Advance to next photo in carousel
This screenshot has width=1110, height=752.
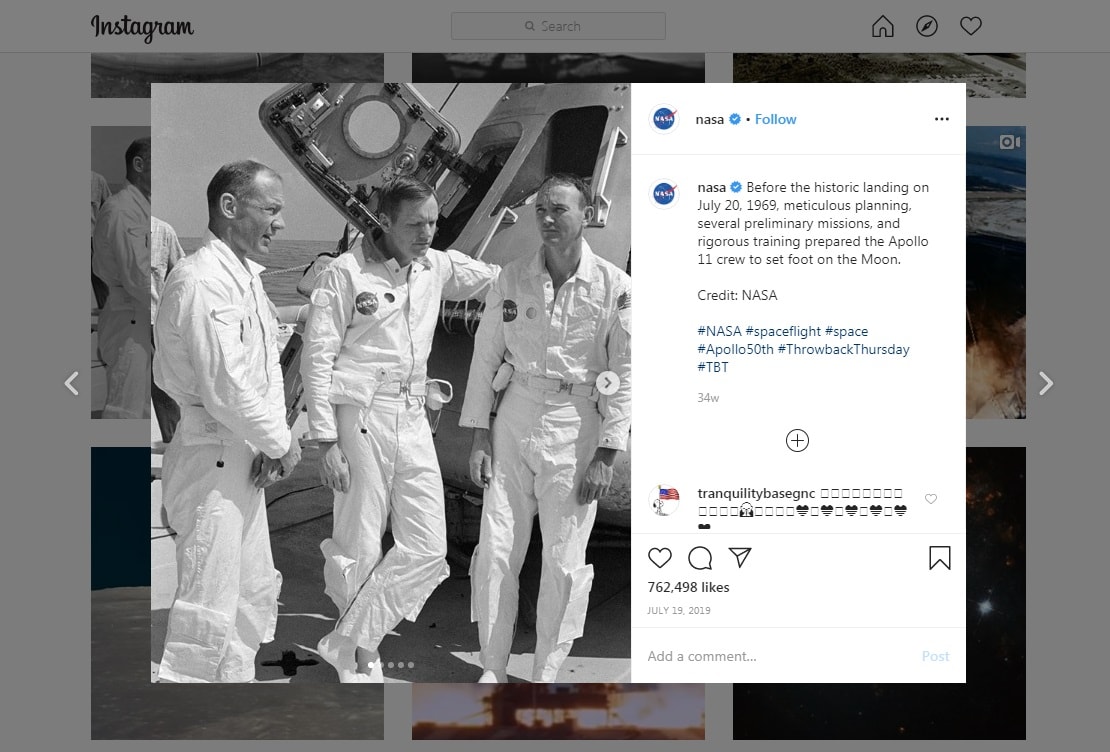[x=608, y=383]
